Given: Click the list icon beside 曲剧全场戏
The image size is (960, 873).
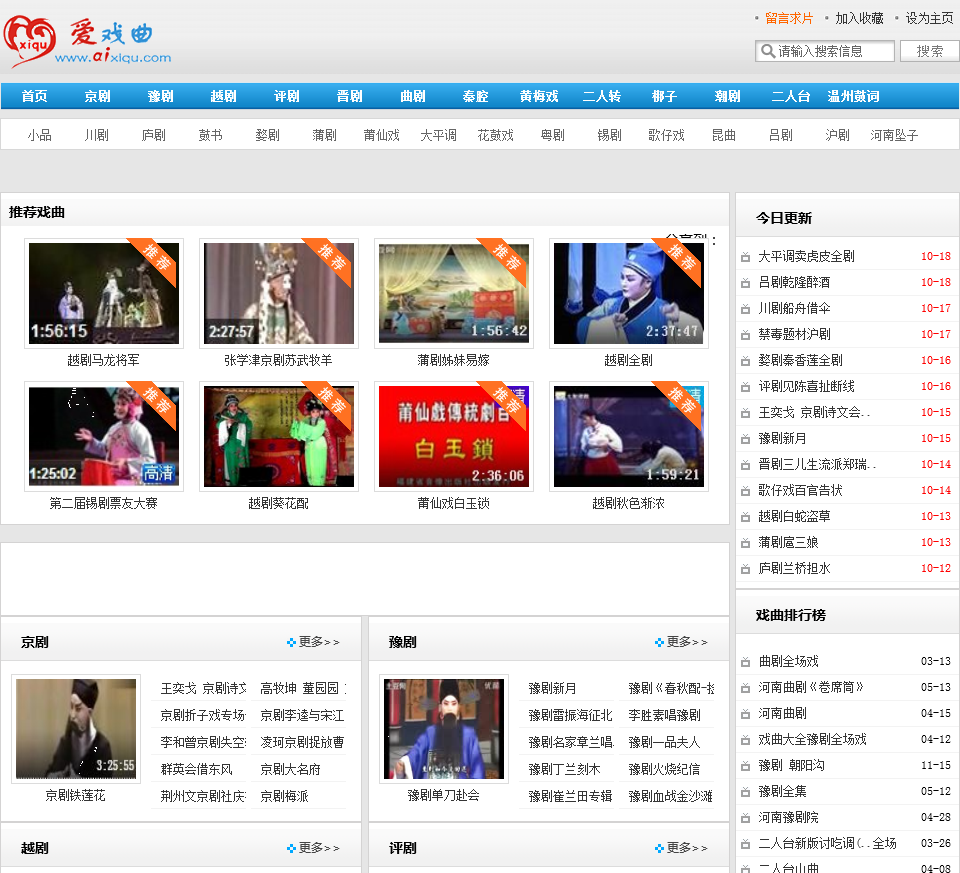Looking at the screenshot, I should coord(745,662).
